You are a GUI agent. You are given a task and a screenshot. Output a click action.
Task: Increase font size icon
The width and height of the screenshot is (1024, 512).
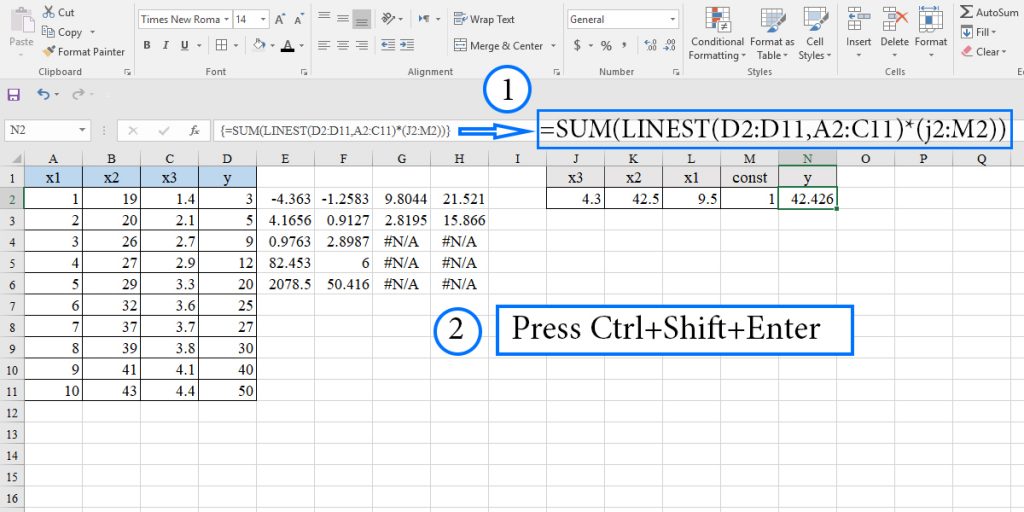[280, 20]
